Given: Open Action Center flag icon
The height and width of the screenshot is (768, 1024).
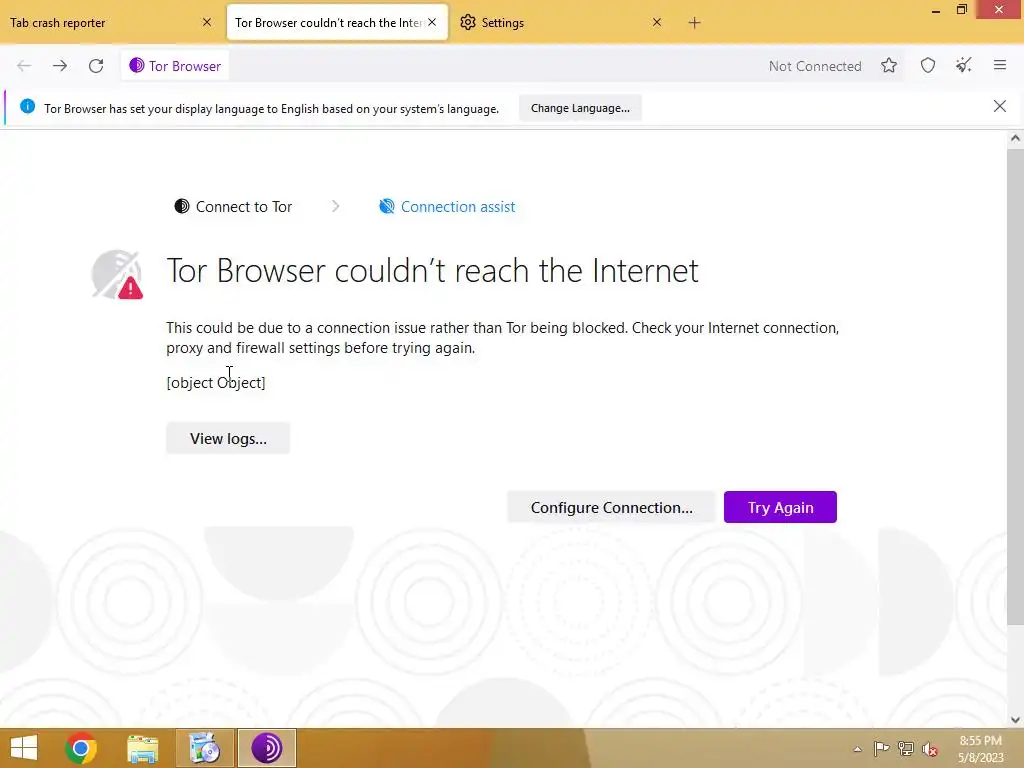Looking at the screenshot, I should tap(881, 748).
